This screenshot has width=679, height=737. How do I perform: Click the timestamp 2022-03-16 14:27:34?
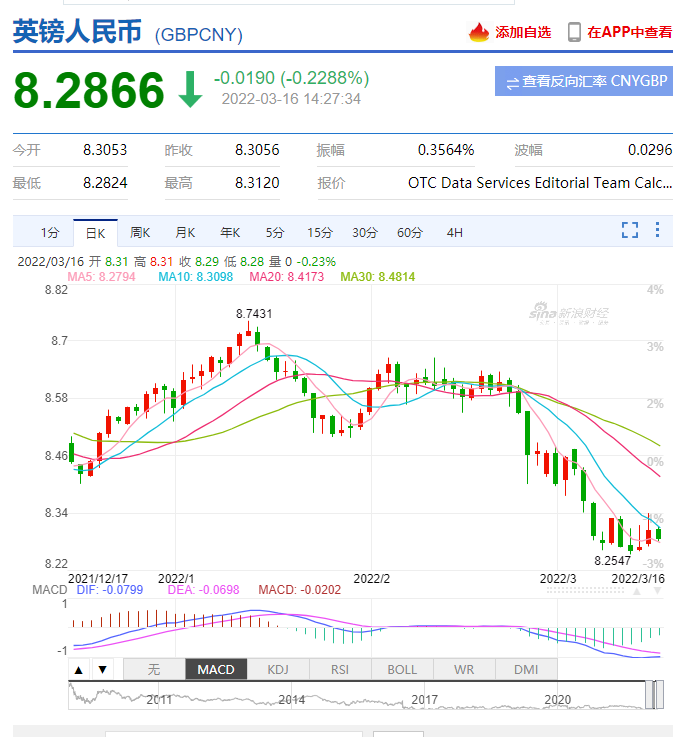291,99
